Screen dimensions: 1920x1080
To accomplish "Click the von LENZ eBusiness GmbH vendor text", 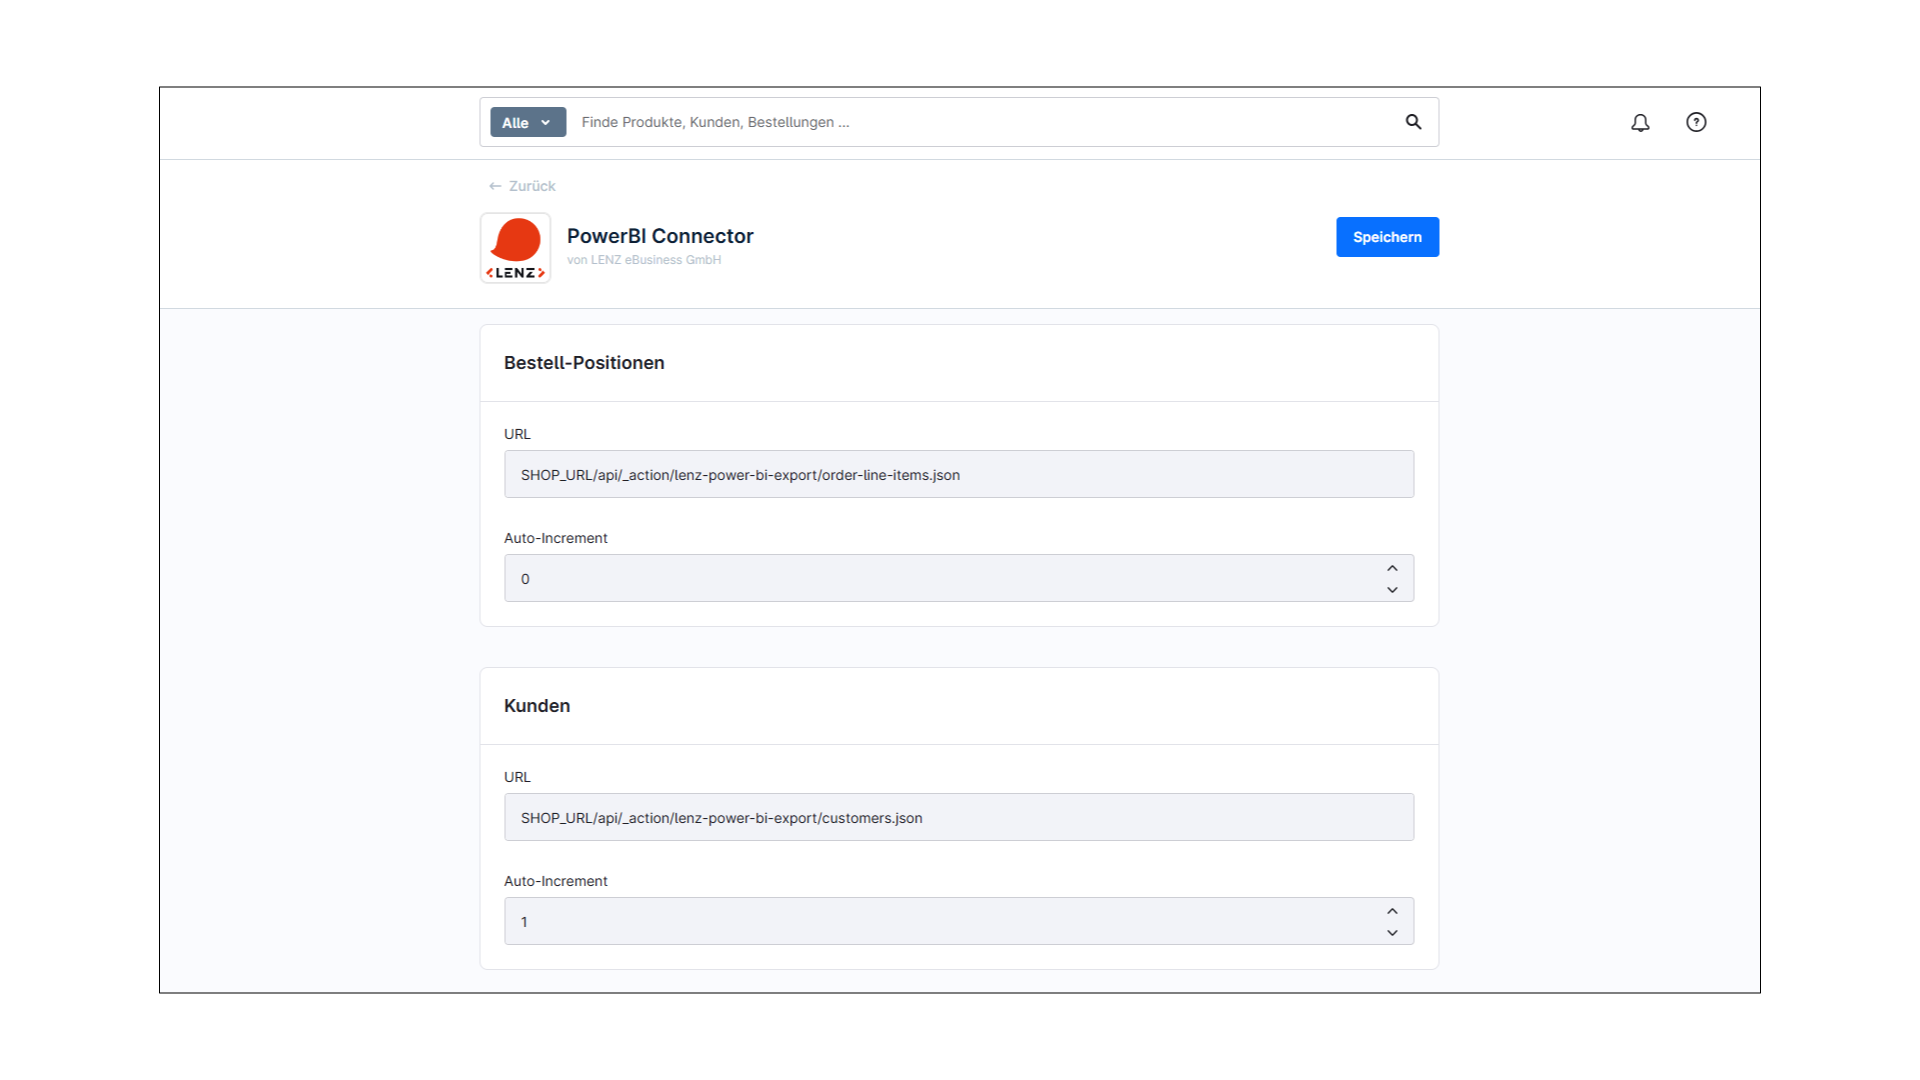I will (x=643, y=260).
